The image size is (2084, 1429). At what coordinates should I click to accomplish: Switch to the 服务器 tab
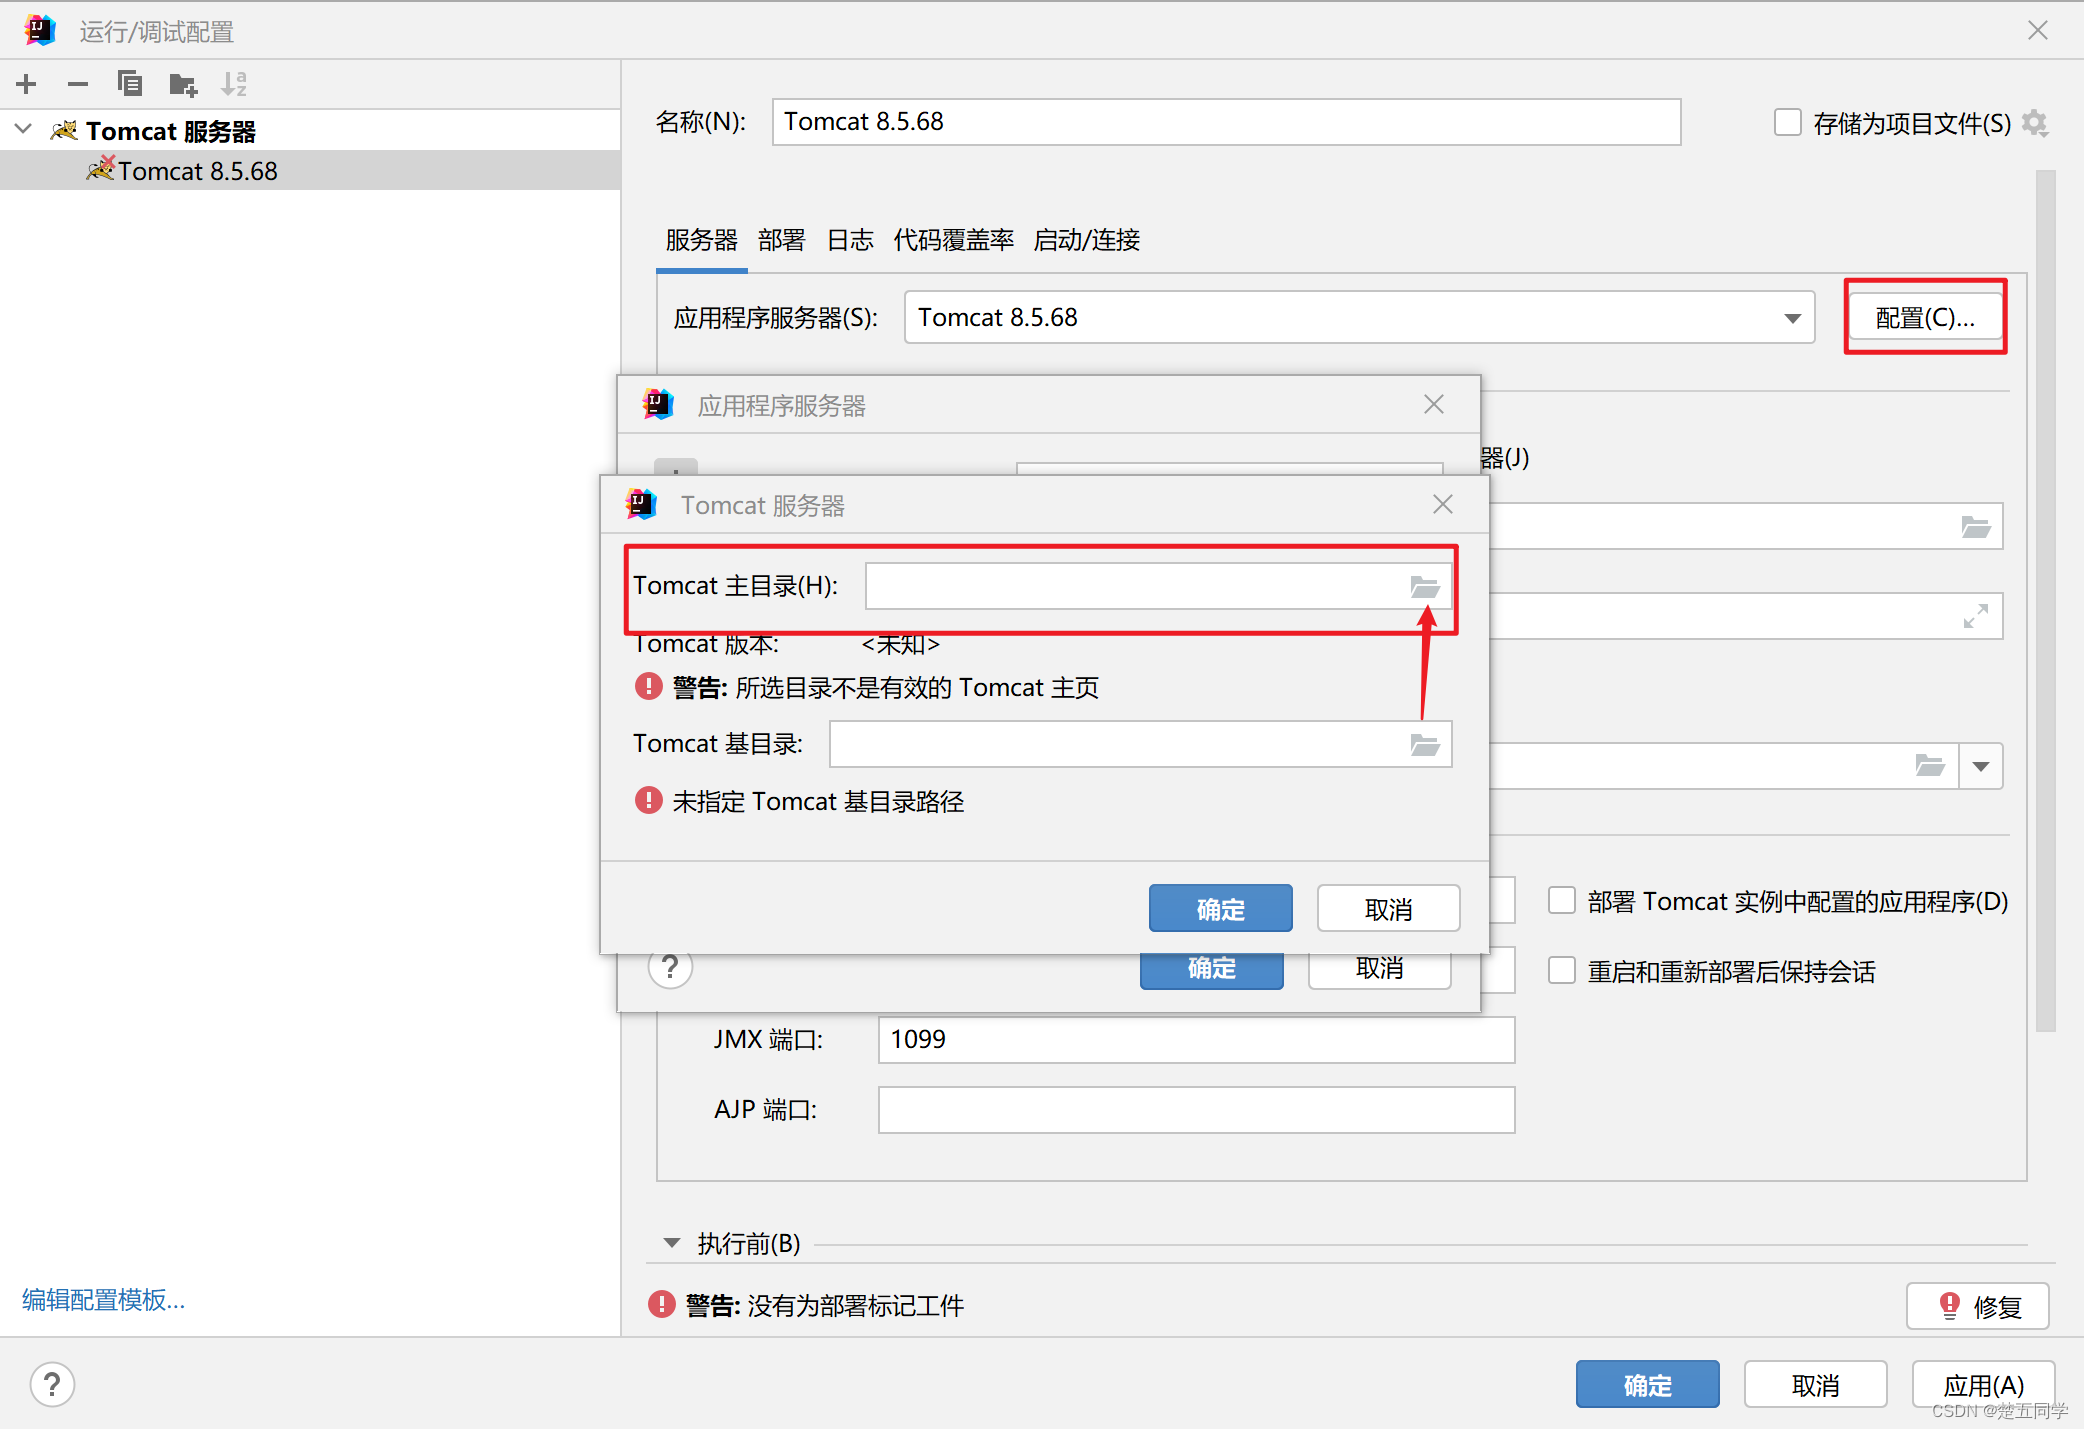click(701, 240)
